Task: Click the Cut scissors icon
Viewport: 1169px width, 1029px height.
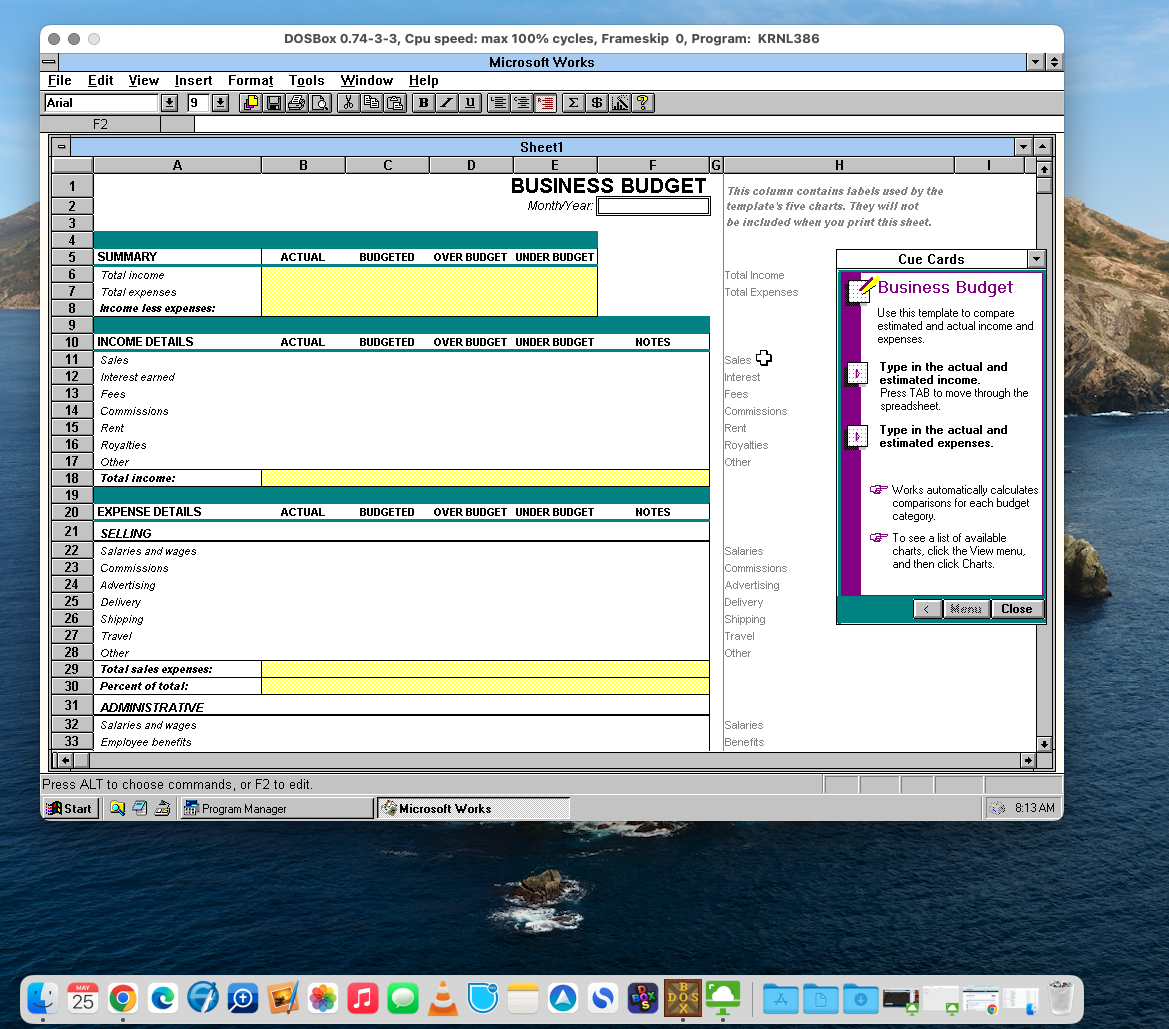Action: [348, 103]
